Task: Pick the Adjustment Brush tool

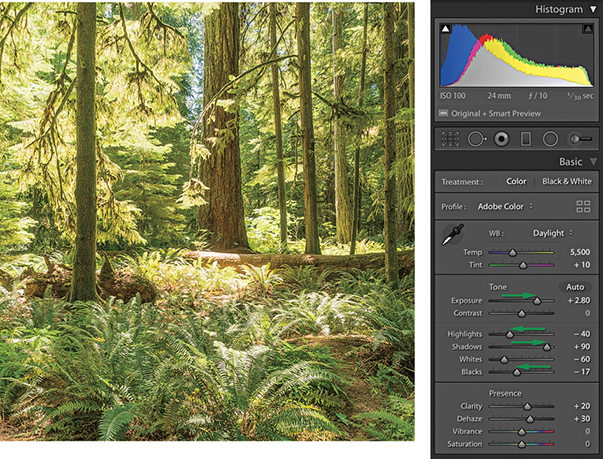Action: (579, 138)
